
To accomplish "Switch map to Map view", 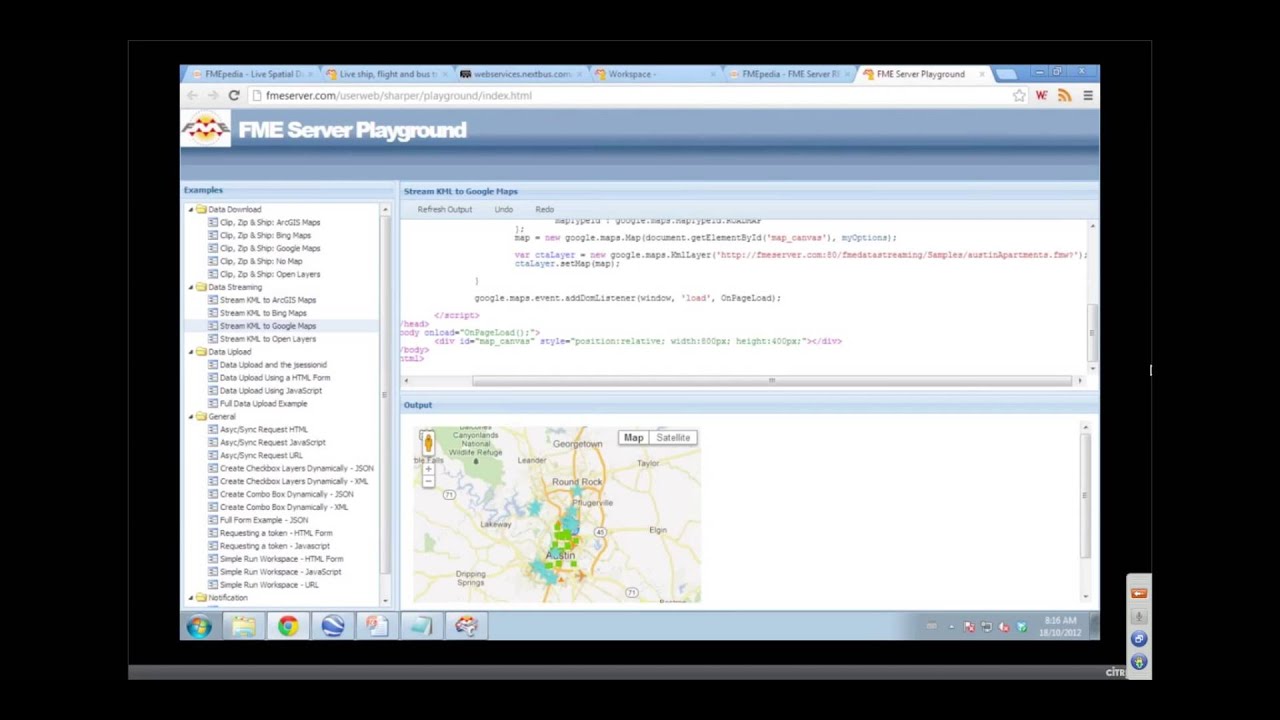I will [x=634, y=438].
